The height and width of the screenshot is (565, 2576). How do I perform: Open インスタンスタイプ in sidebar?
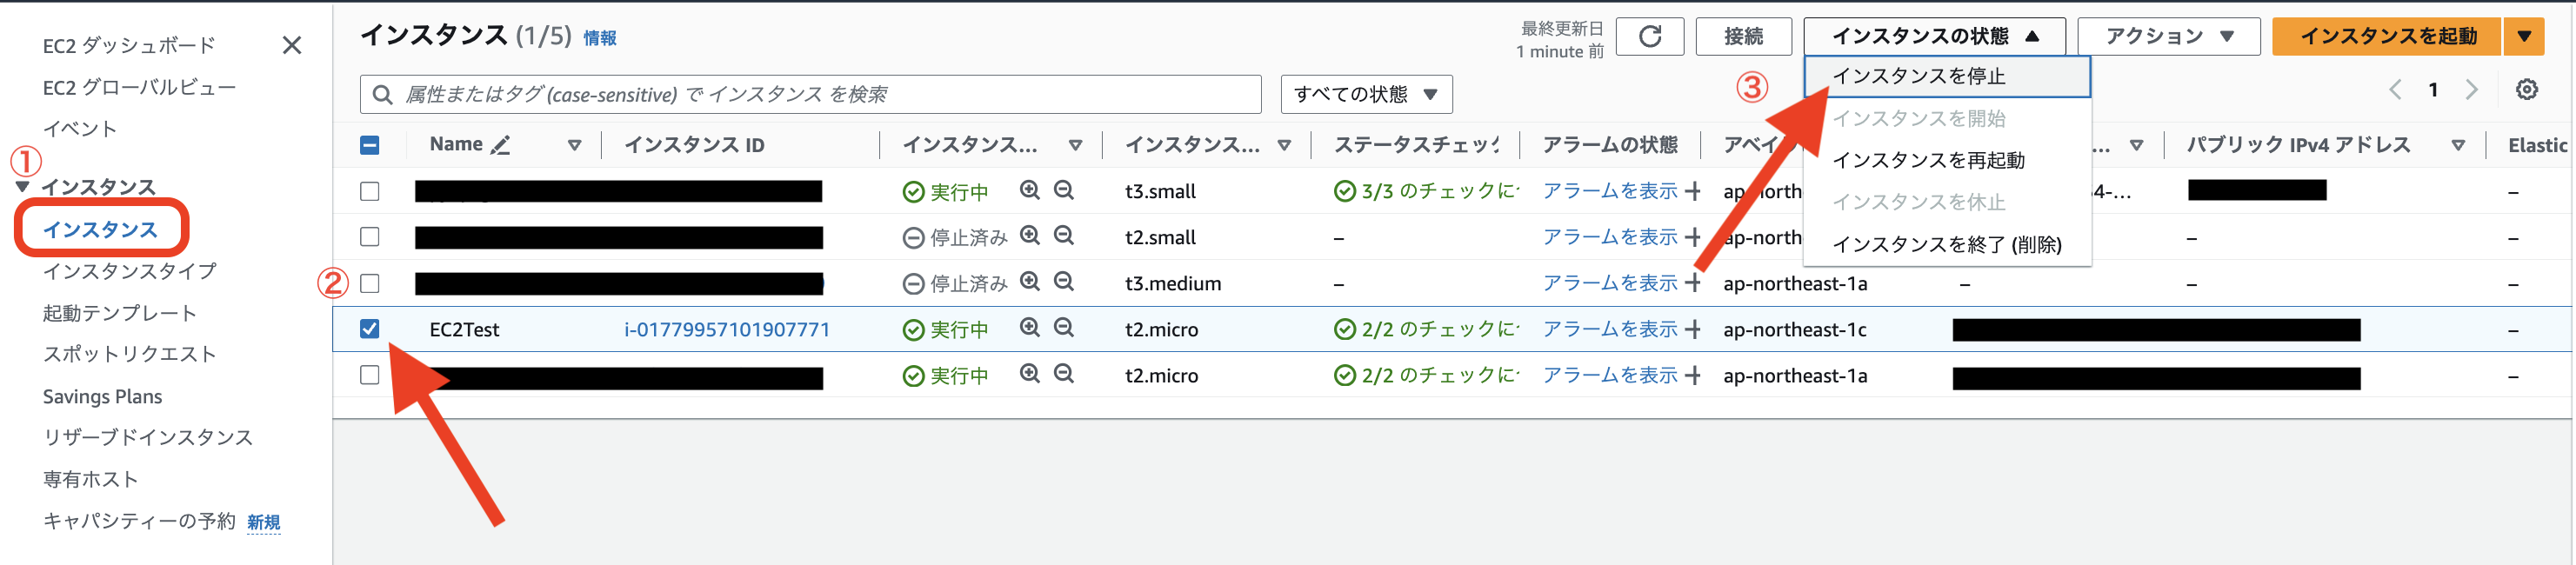pos(129,271)
